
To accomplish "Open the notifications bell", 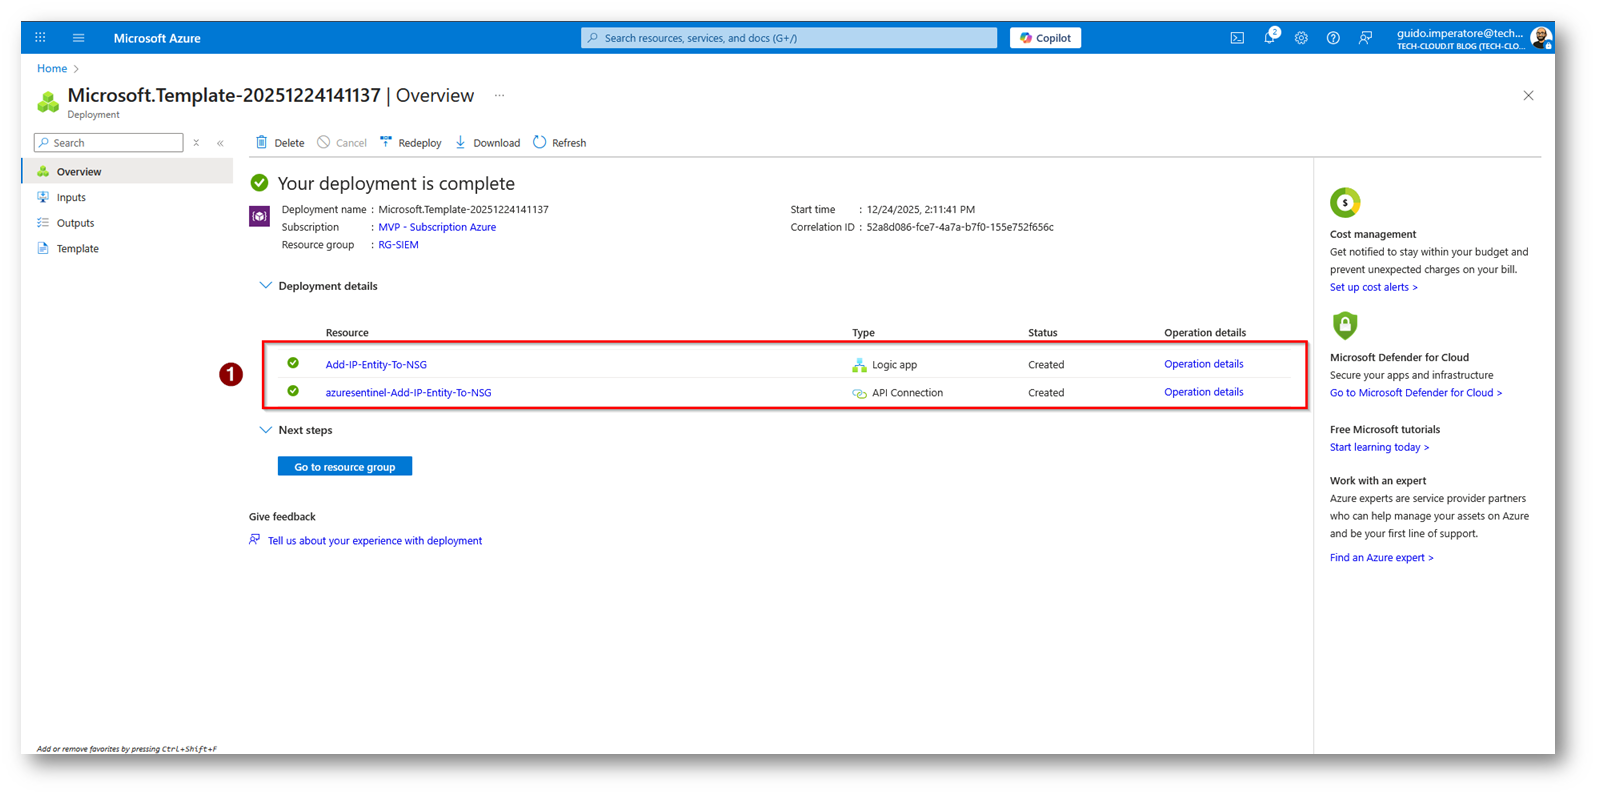I will coord(1269,38).
